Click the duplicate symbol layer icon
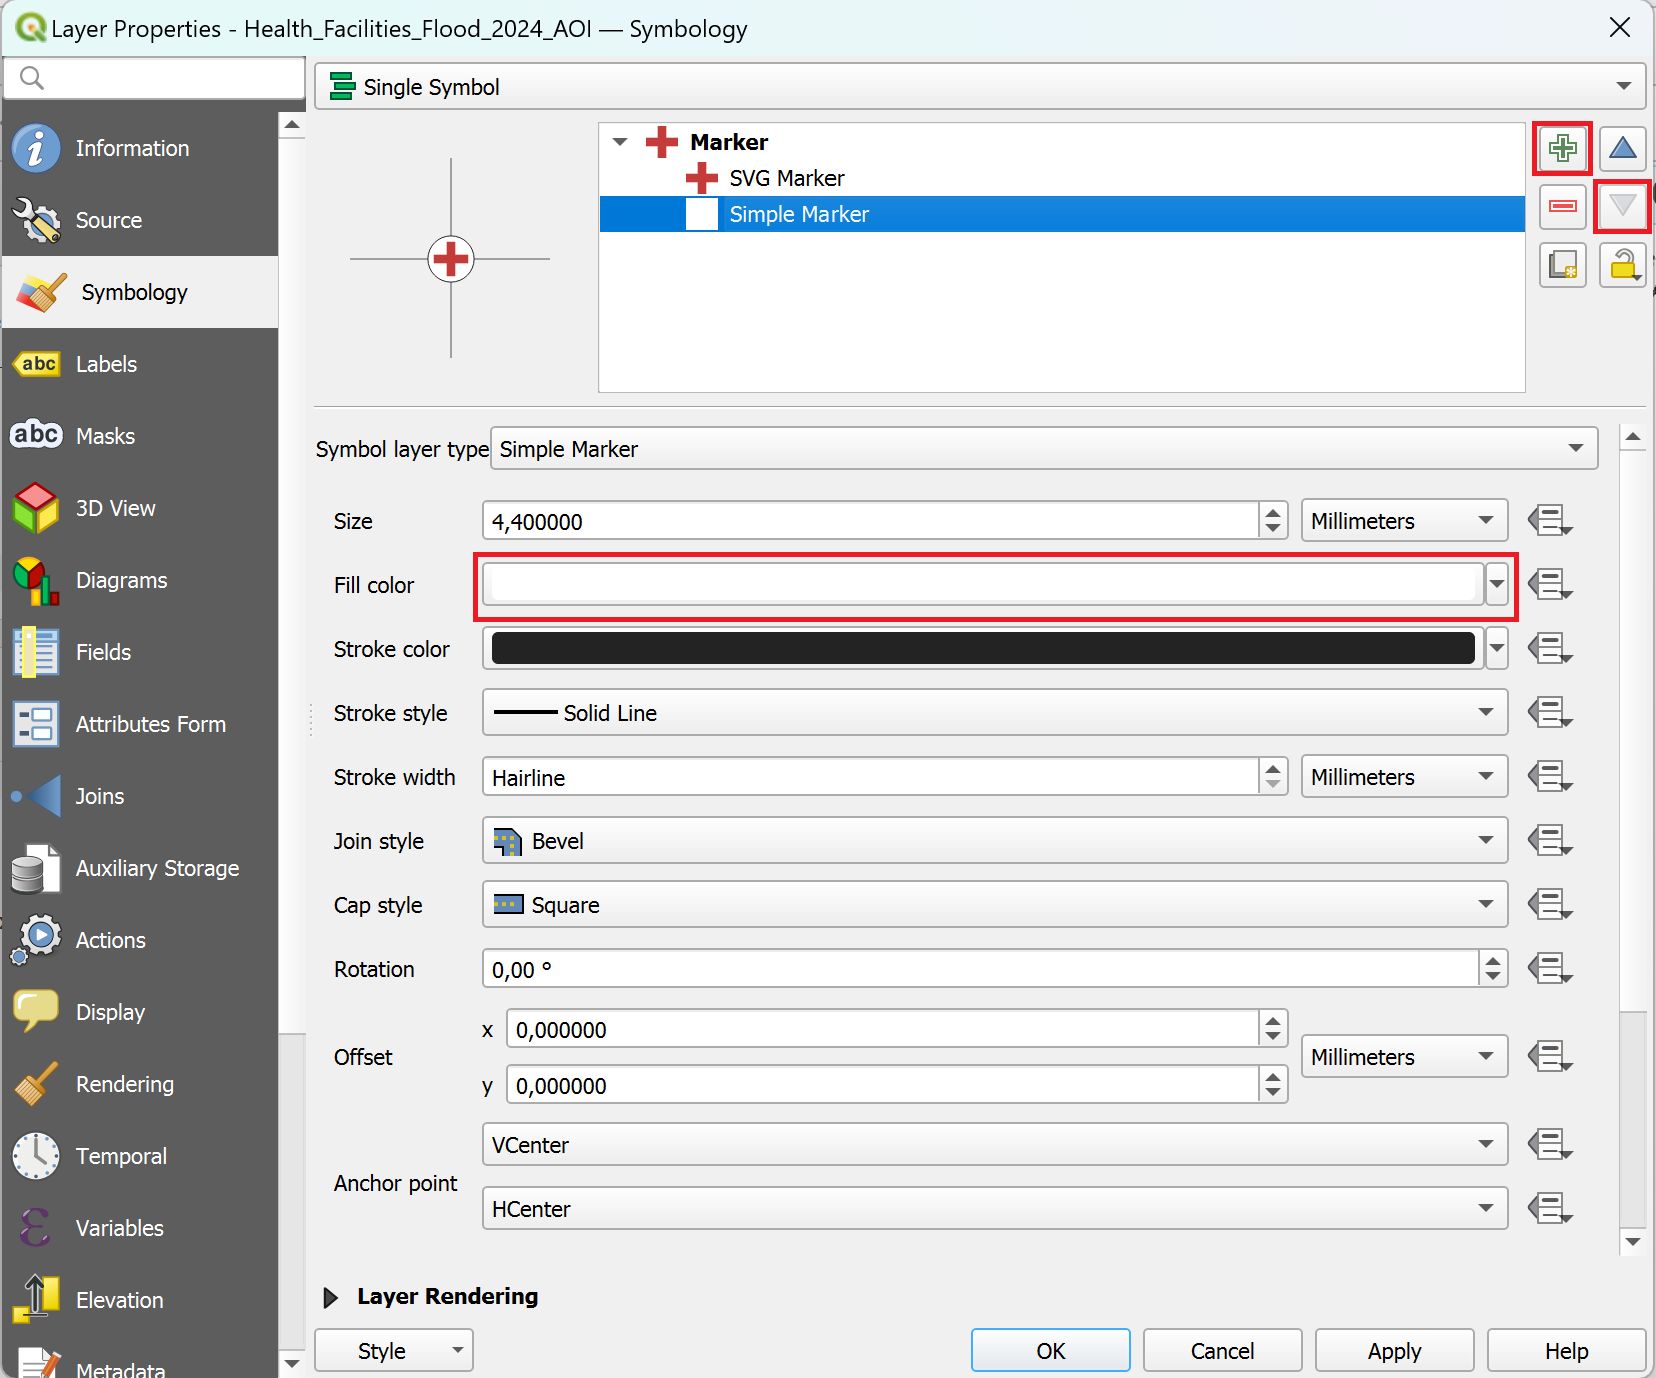Screen dimensions: 1656x1378 (x=1562, y=265)
